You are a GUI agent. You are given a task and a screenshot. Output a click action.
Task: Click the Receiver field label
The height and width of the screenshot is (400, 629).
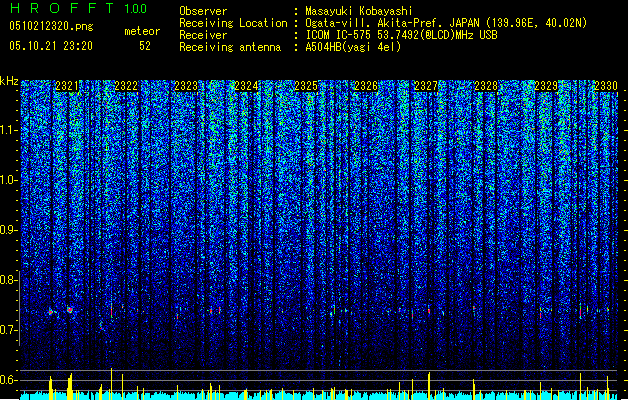pos(203,35)
